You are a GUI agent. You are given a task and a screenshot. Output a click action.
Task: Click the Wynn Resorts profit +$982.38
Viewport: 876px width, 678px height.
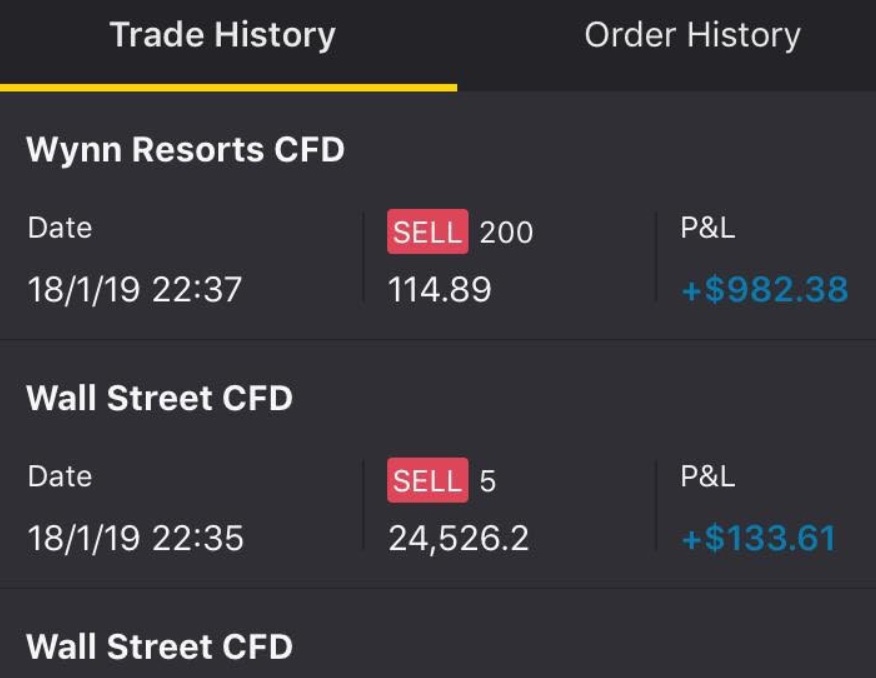click(765, 290)
